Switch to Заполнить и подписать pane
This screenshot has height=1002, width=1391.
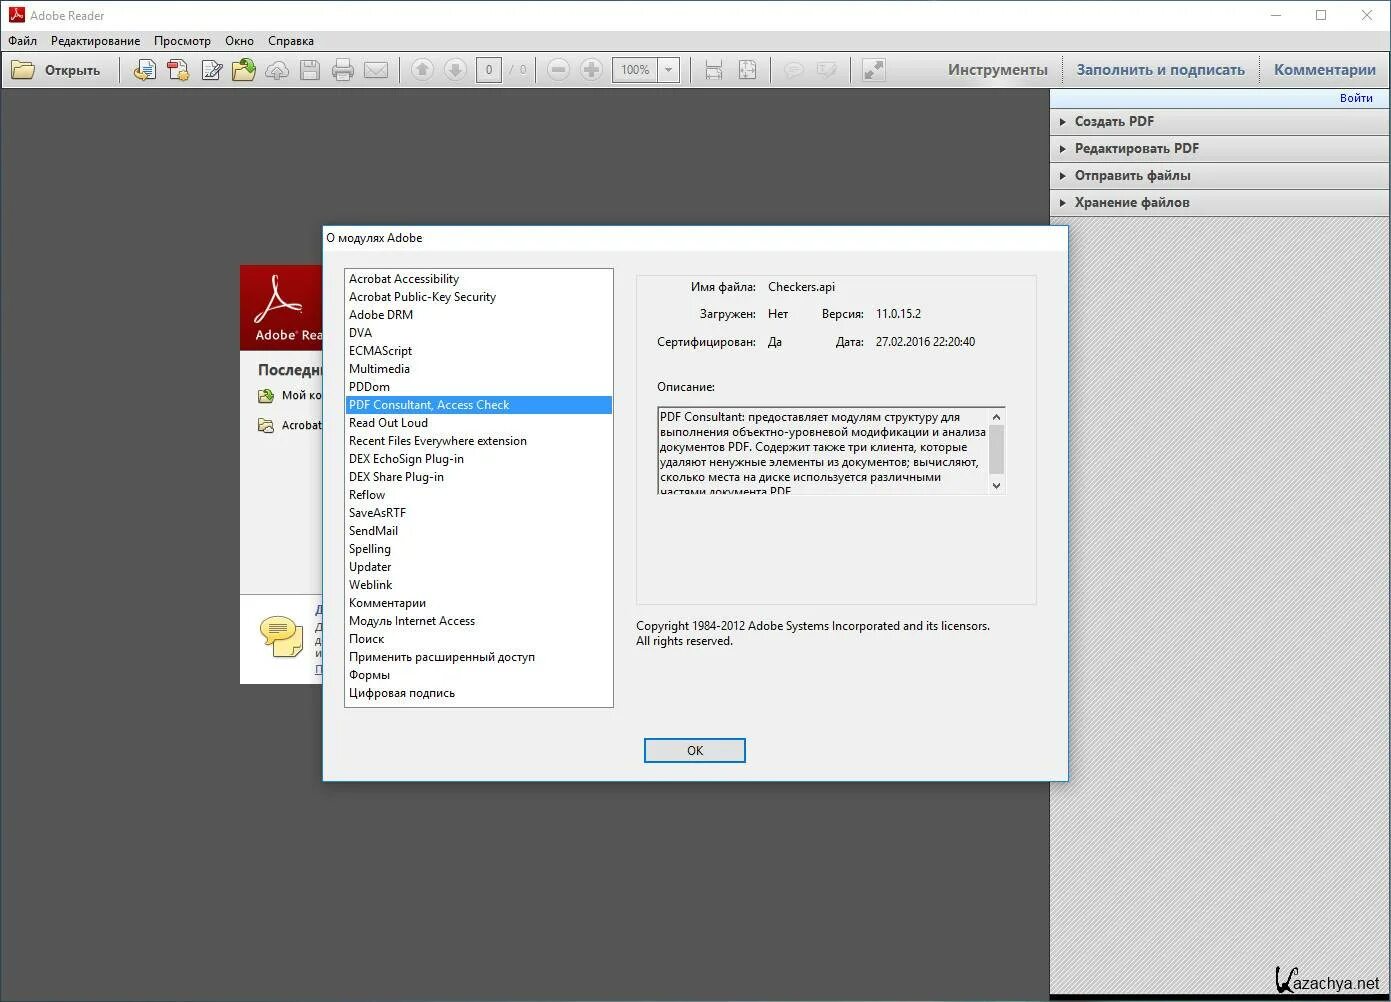tap(1161, 70)
